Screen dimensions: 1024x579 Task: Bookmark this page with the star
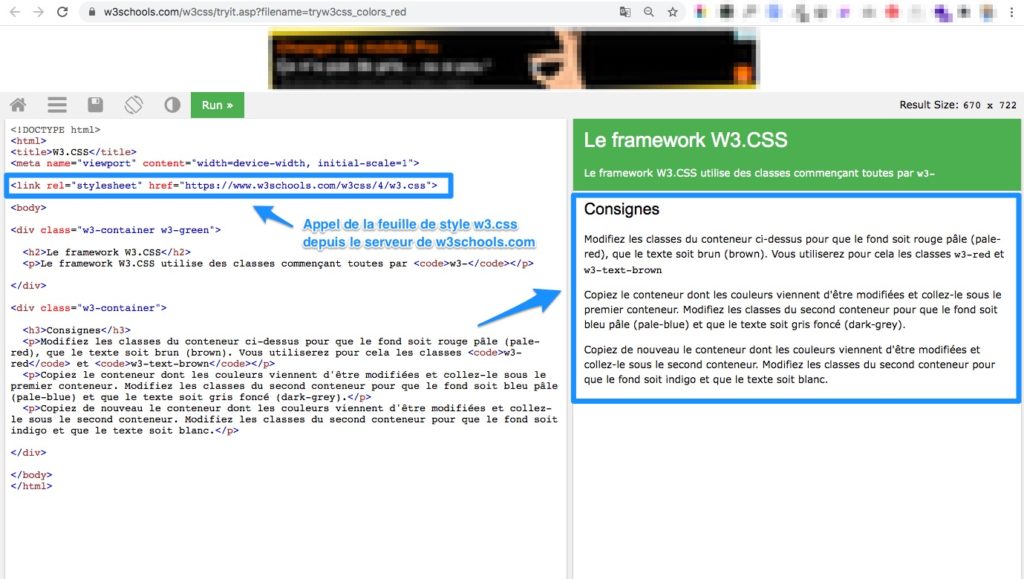pyautogui.click(x=673, y=12)
